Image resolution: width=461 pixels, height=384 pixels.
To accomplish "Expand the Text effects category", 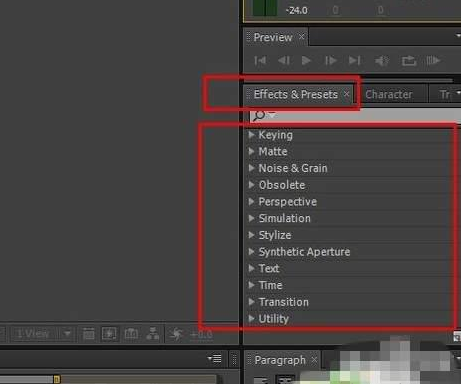I will [252, 268].
